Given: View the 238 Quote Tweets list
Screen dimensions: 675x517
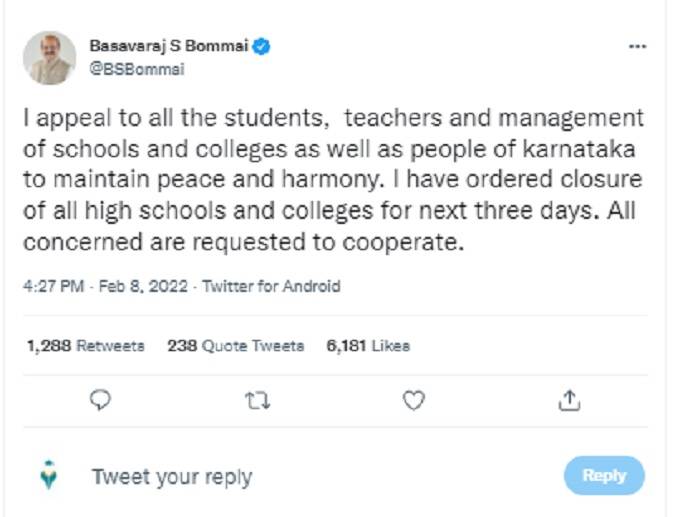Looking at the screenshot, I should coord(235,345).
